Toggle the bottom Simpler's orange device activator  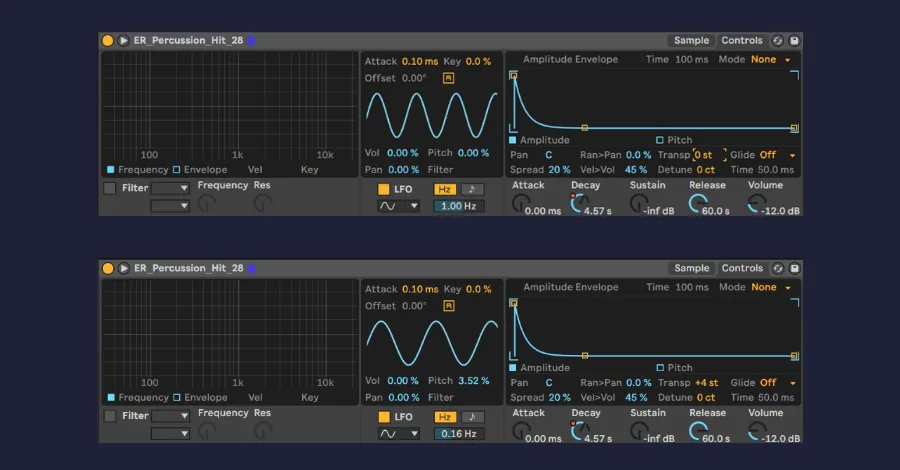pyautogui.click(x=107, y=268)
